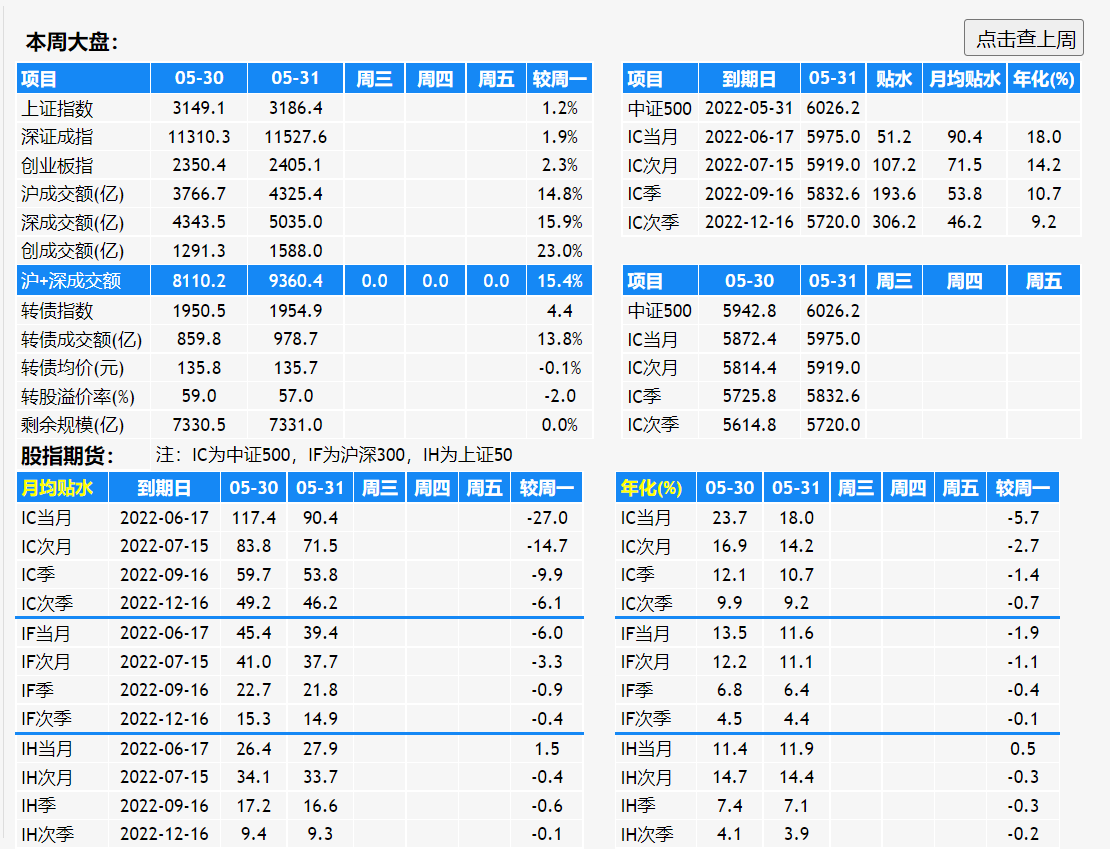1110x849 pixels.
Task: Click 上证指数 05-31 value 3186.4
Action: (295, 108)
